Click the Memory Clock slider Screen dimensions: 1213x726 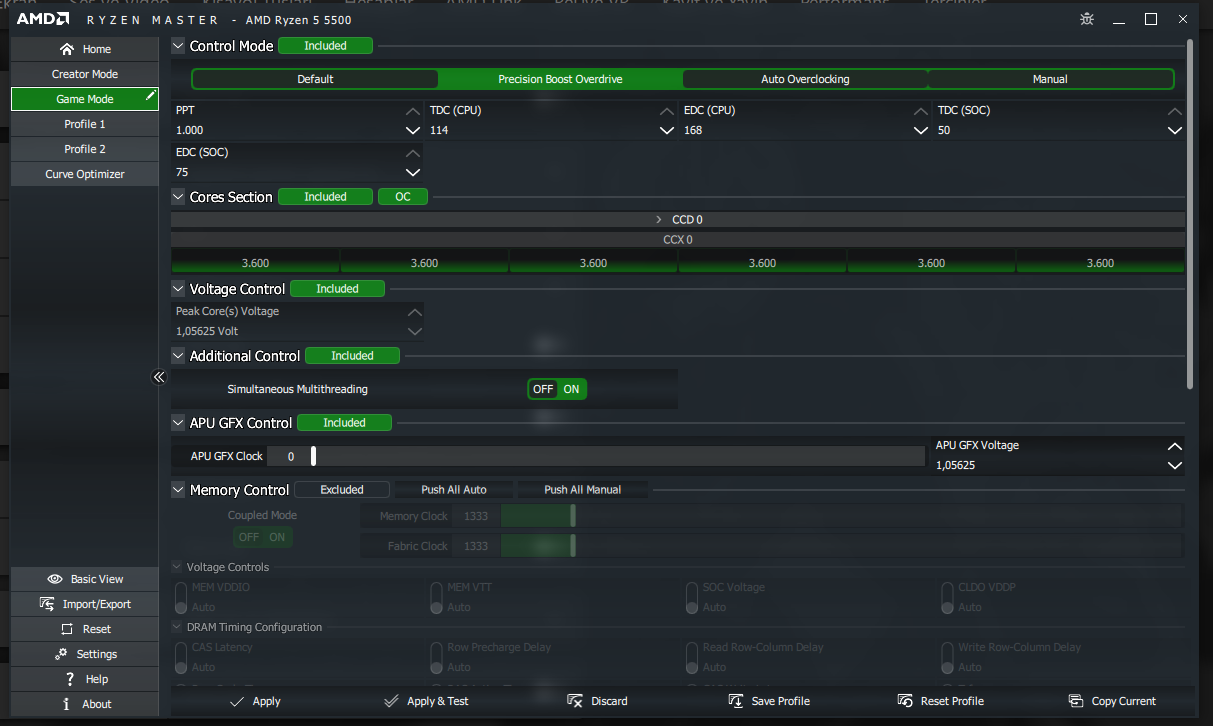point(842,516)
